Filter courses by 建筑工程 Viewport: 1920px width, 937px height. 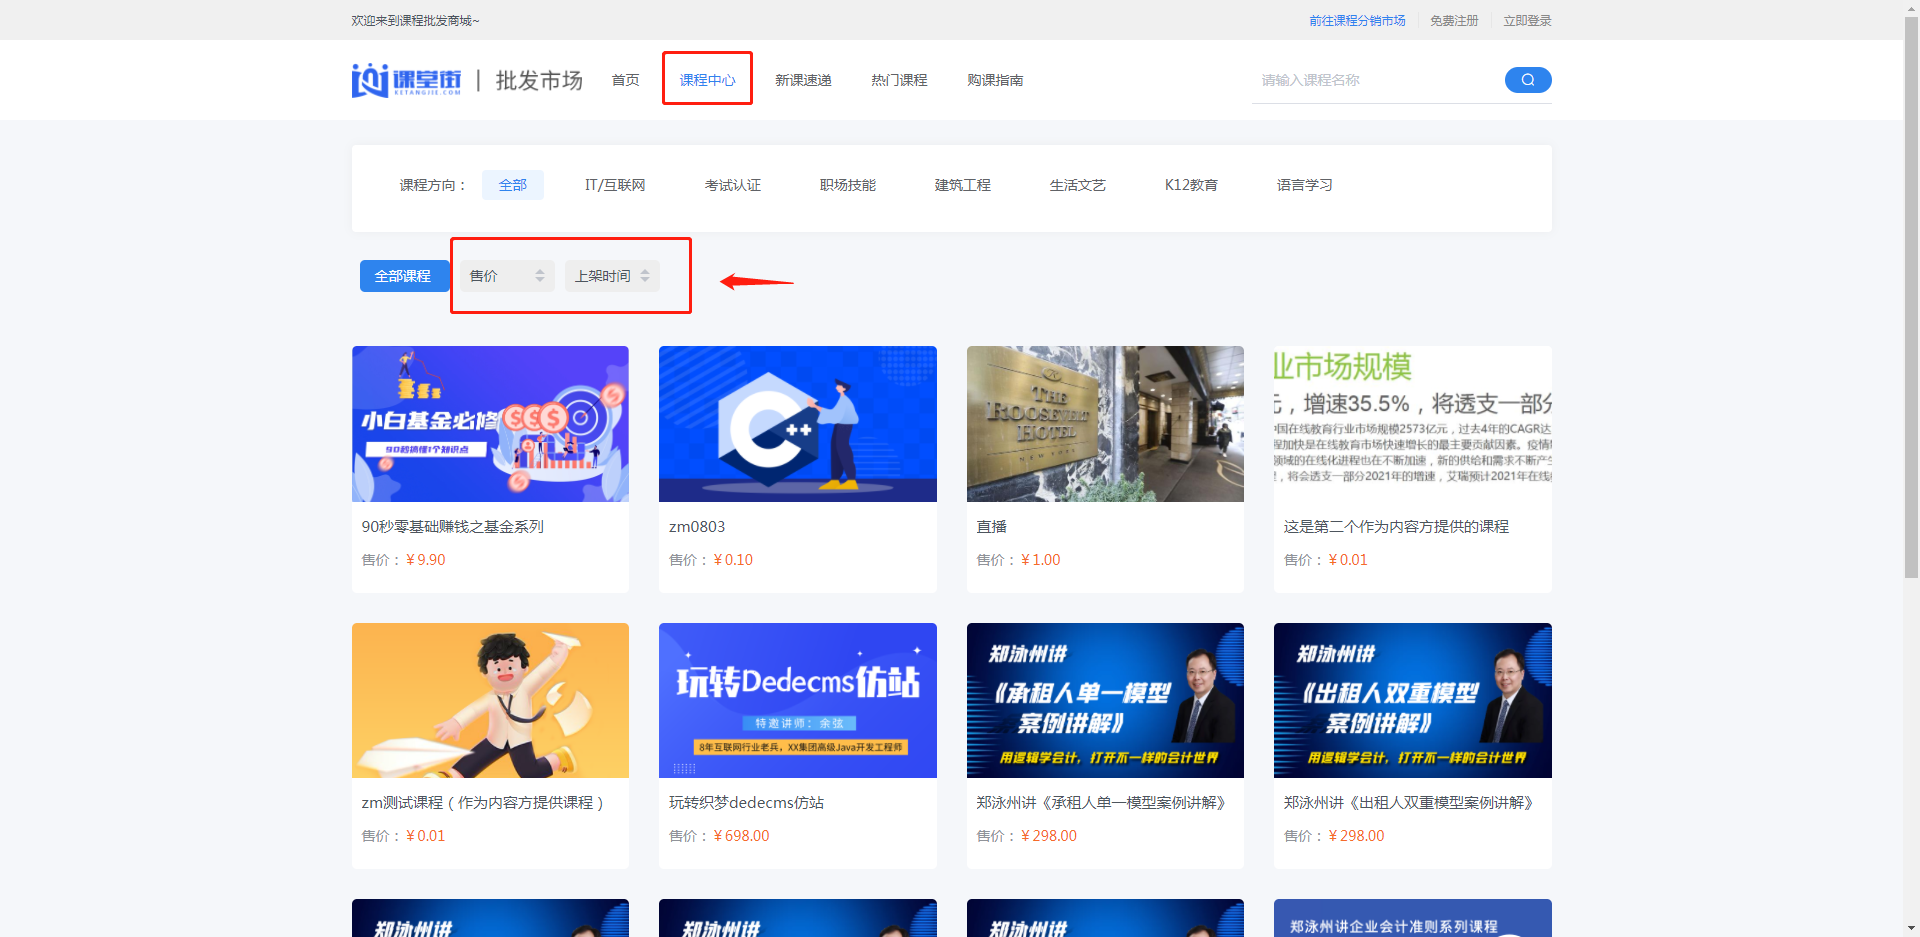pos(963,185)
